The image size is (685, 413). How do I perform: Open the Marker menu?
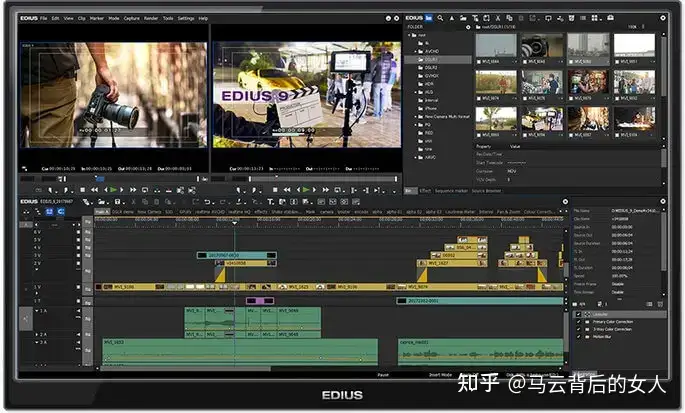97,18
